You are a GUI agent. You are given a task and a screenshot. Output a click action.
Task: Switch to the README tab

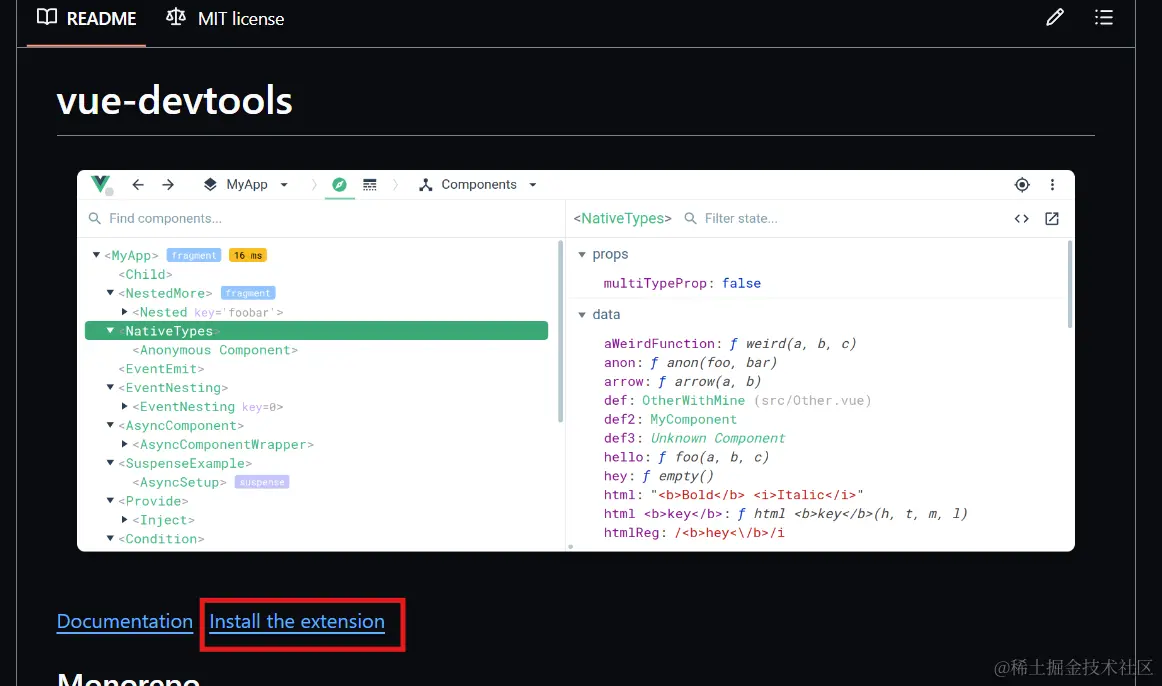[86, 18]
